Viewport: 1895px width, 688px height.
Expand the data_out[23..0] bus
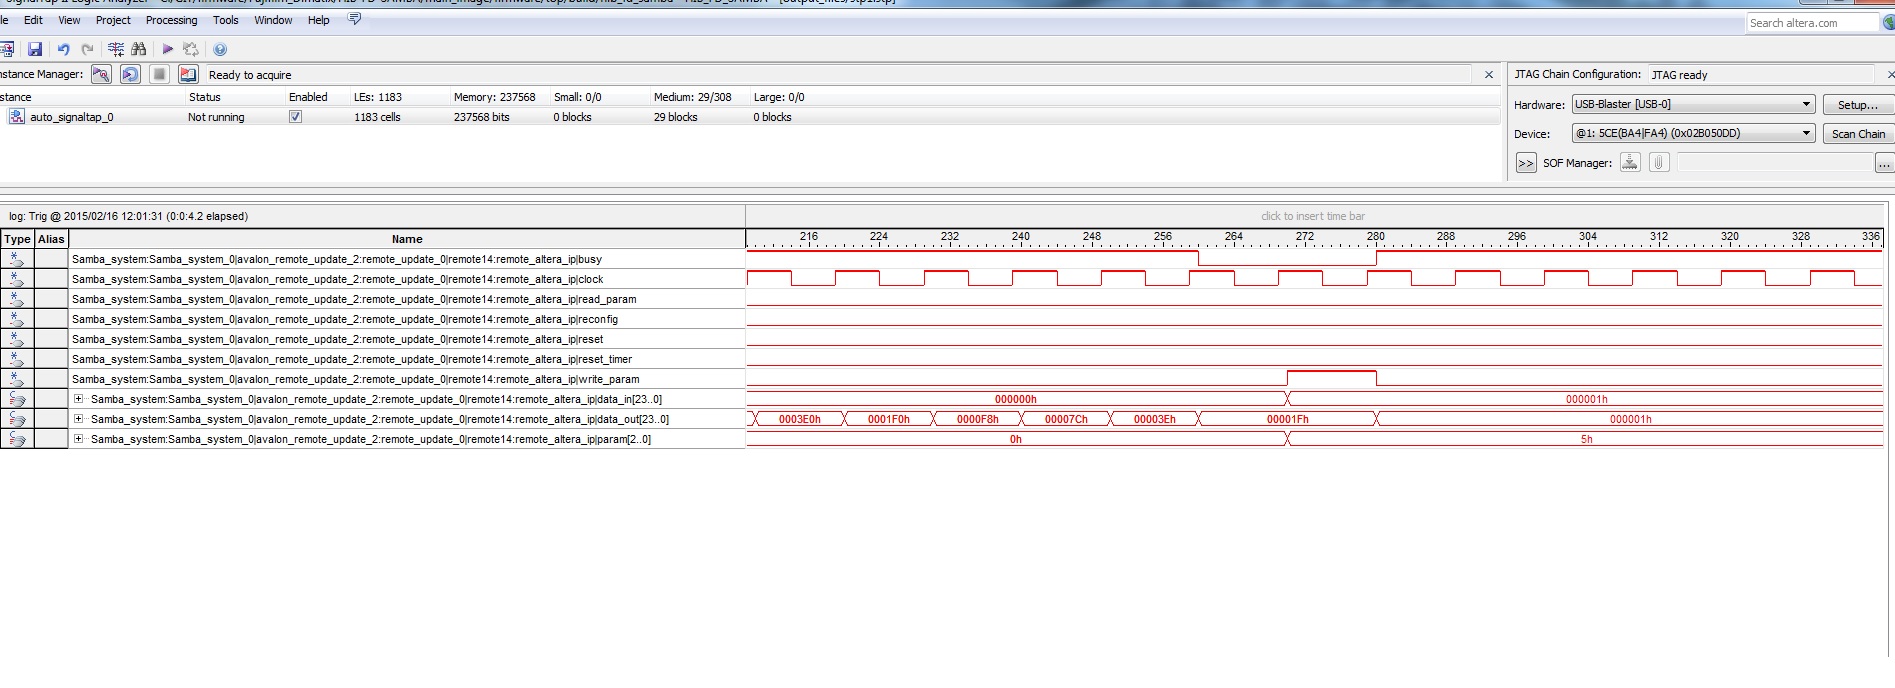click(78, 419)
